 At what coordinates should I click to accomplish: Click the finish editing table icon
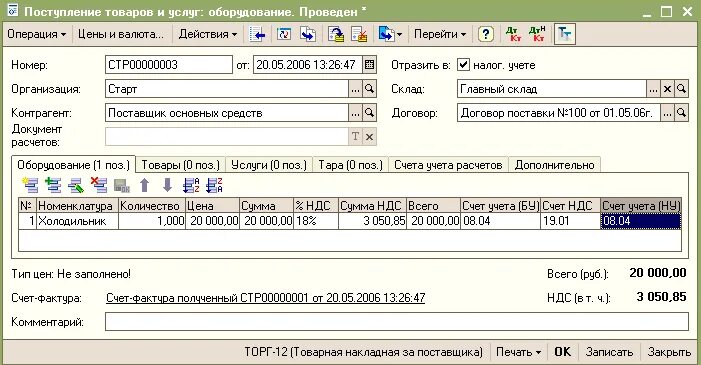[x=122, y=185]
